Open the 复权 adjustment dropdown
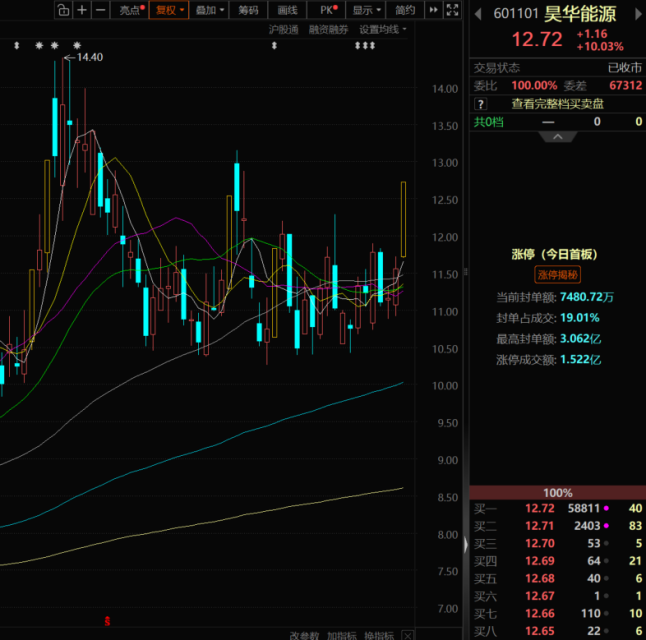 169,10
